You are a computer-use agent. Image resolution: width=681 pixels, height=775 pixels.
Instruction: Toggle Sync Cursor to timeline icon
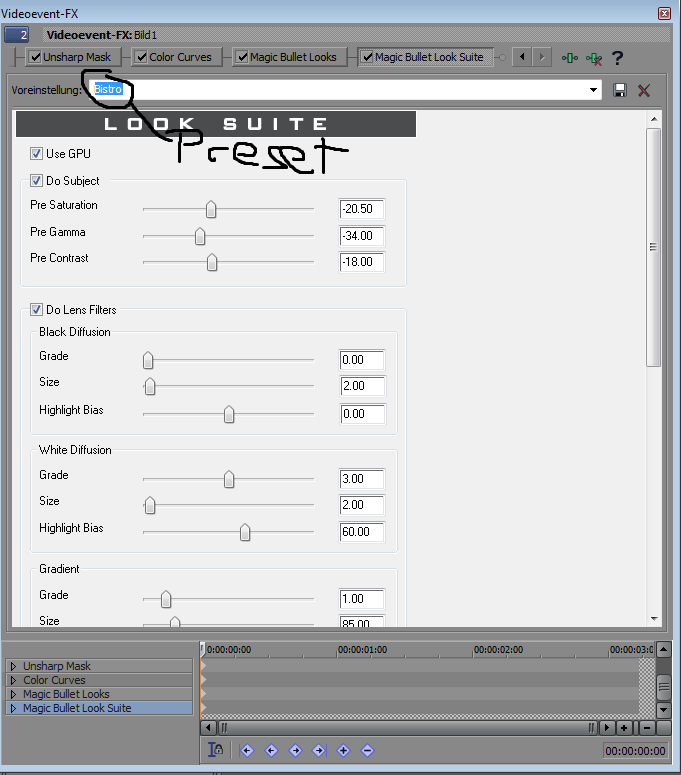tap(216, 750)
